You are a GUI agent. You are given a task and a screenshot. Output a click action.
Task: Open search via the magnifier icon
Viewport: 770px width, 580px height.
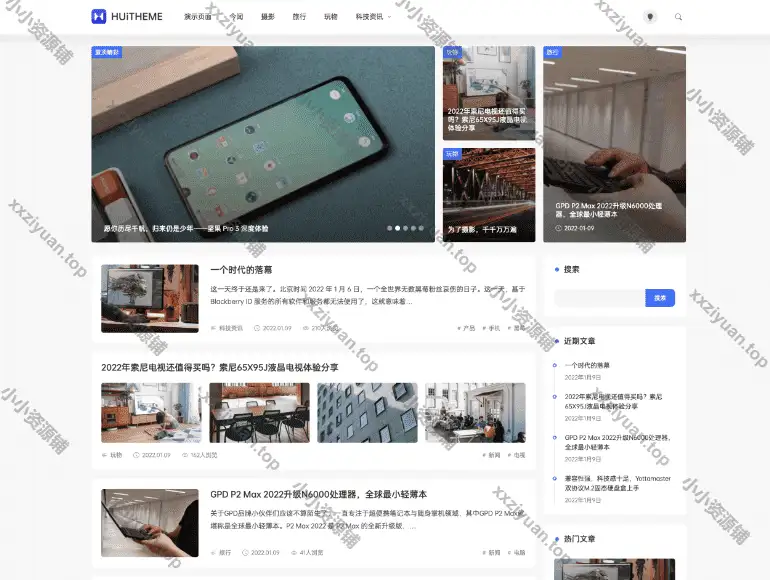679,17
